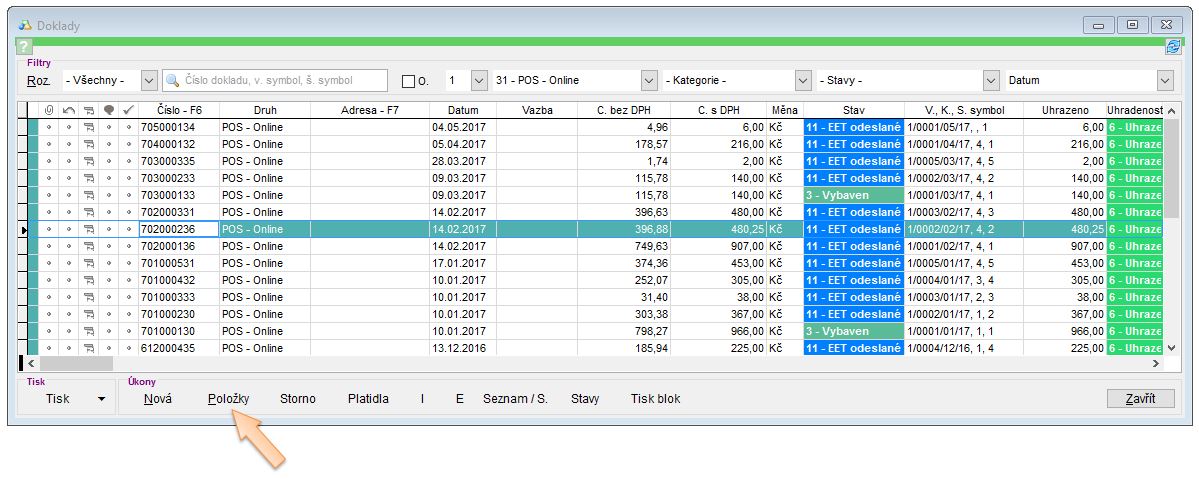Expand the '- Všechny -' dropdown
Image resolution: width=1199 pixels, height=484 pixels.
point(149,81)
